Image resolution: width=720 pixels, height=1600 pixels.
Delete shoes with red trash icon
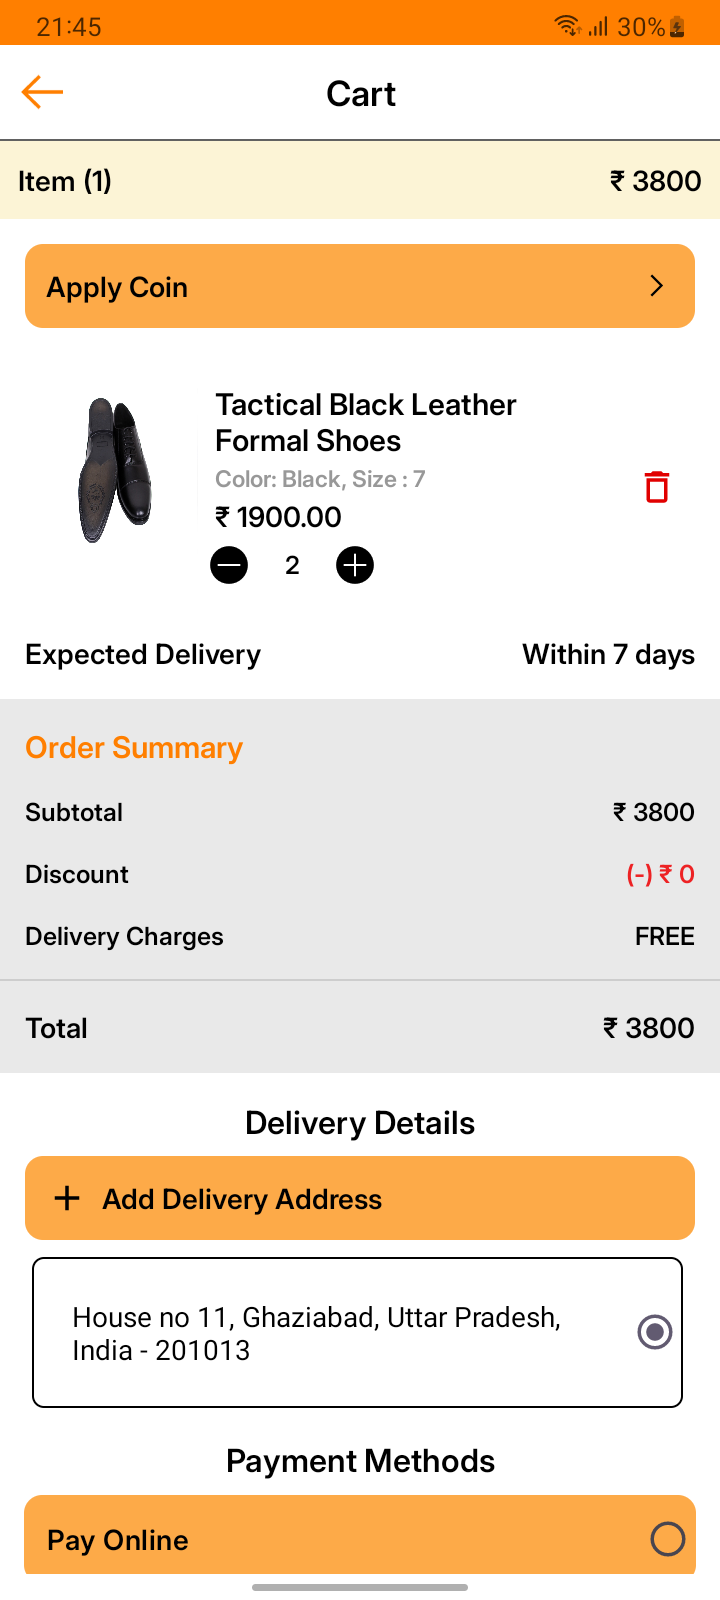(656, 487)
